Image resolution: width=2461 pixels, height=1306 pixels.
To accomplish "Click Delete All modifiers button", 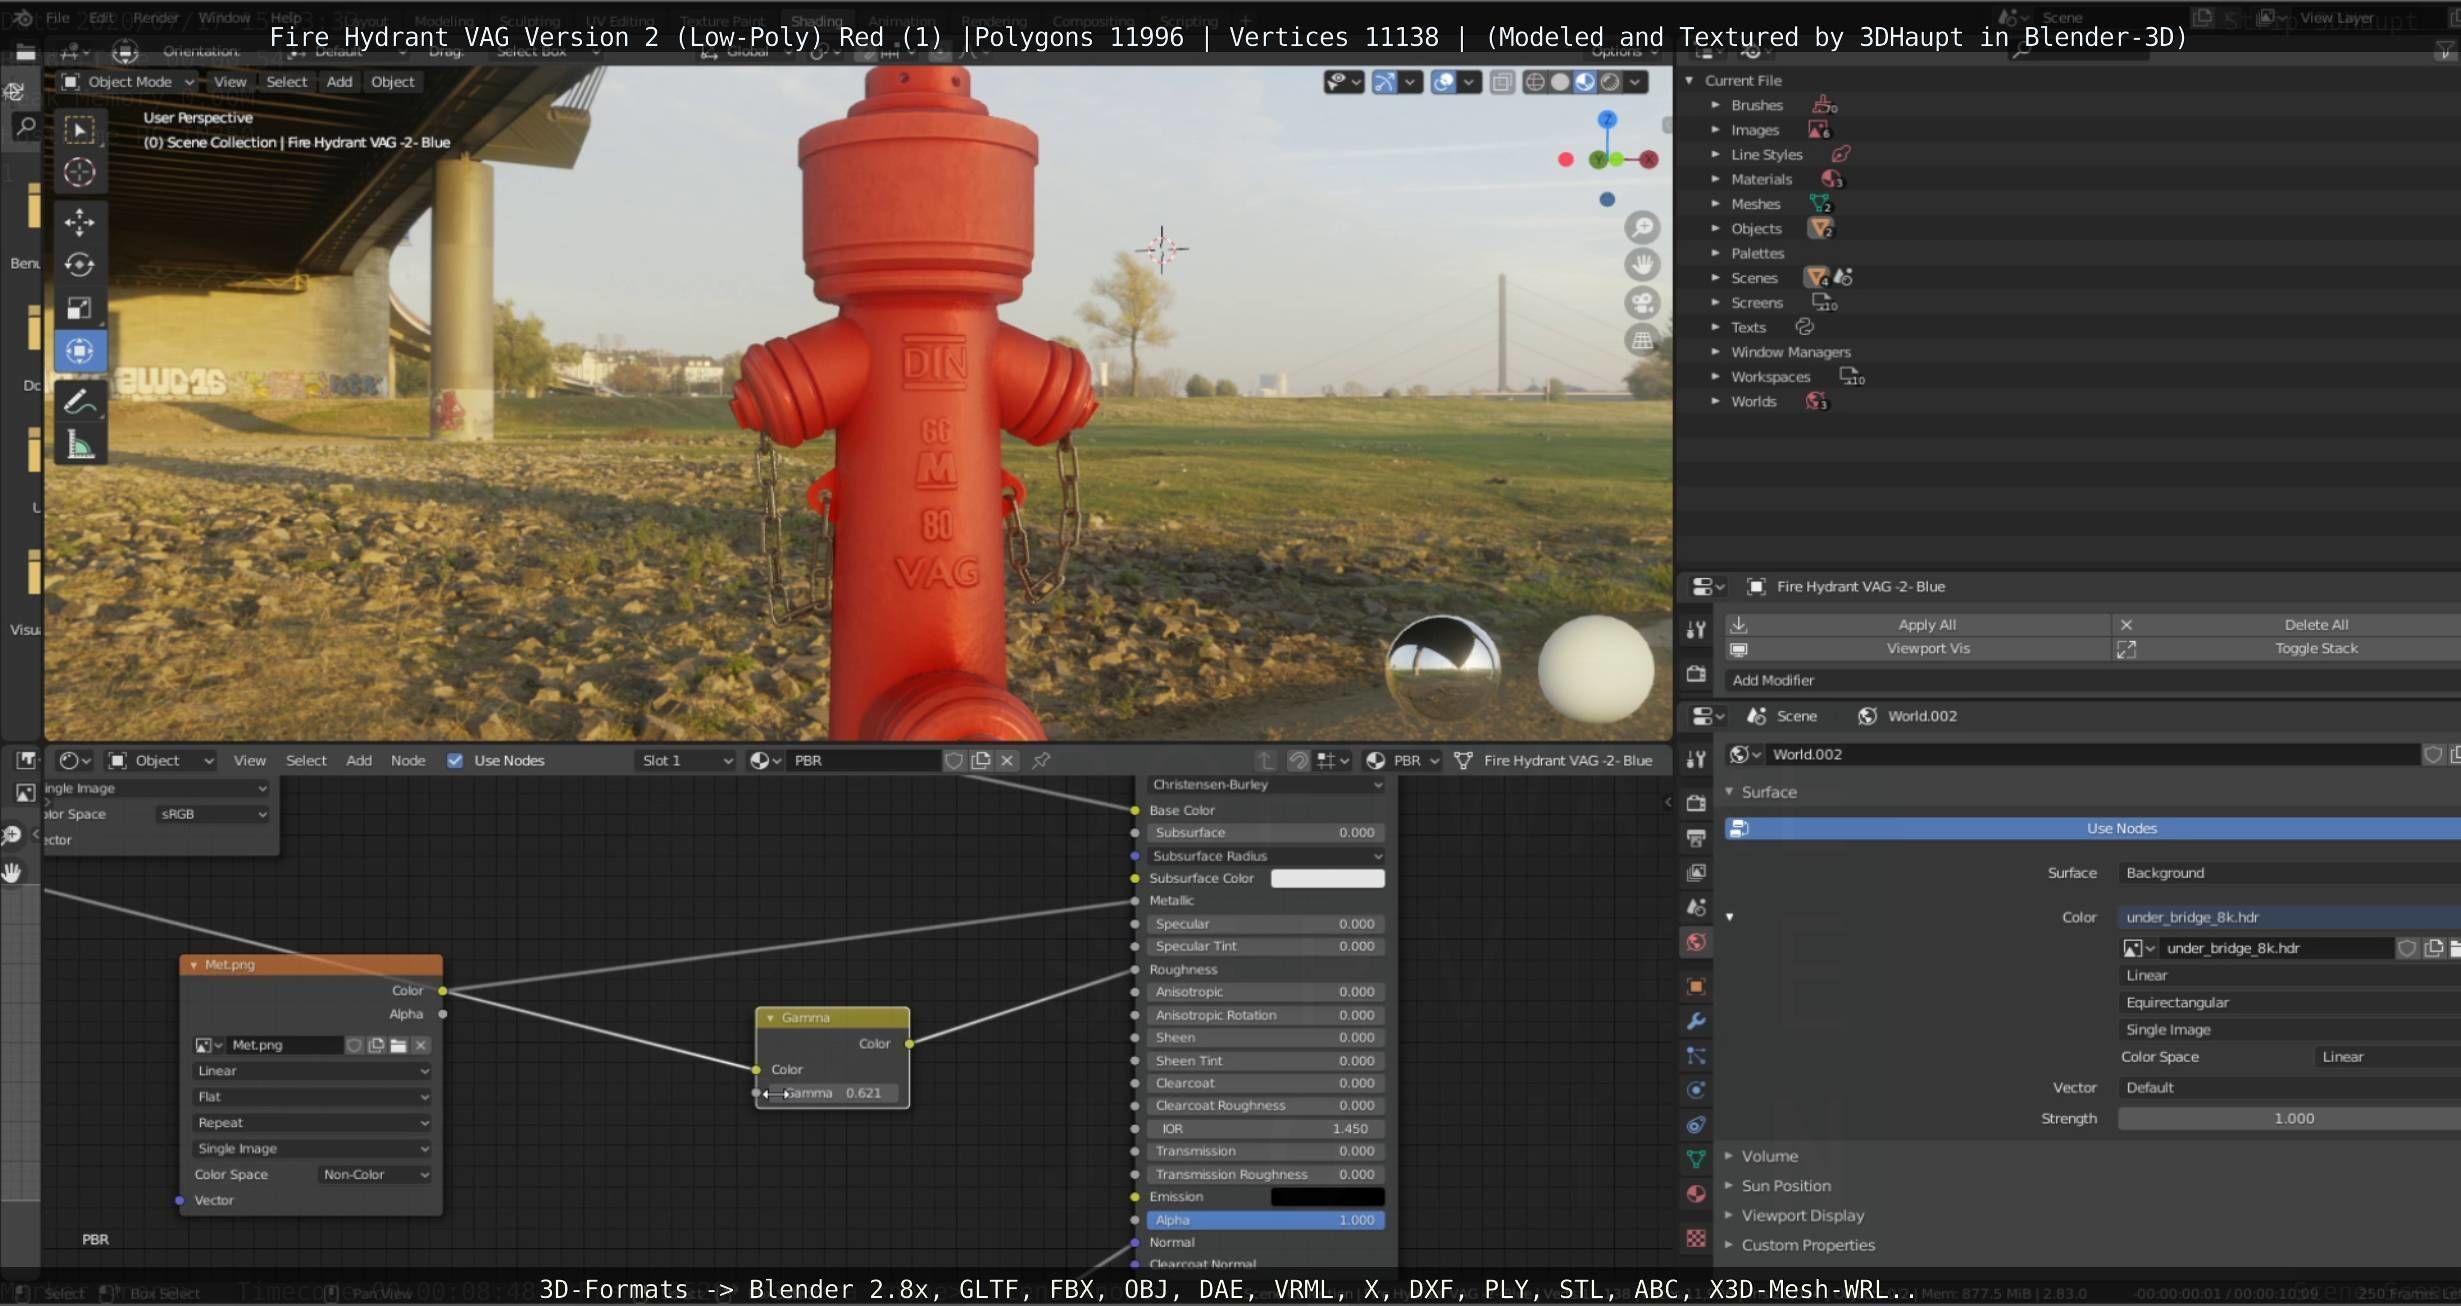I will [x=2286, y=625].
